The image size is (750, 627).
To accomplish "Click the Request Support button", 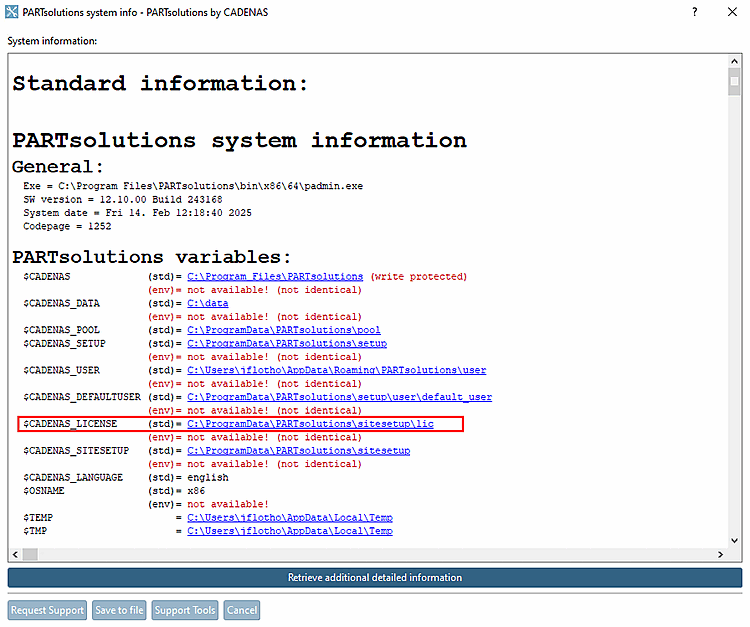I will pyautogui.click(x=47, y=610).
